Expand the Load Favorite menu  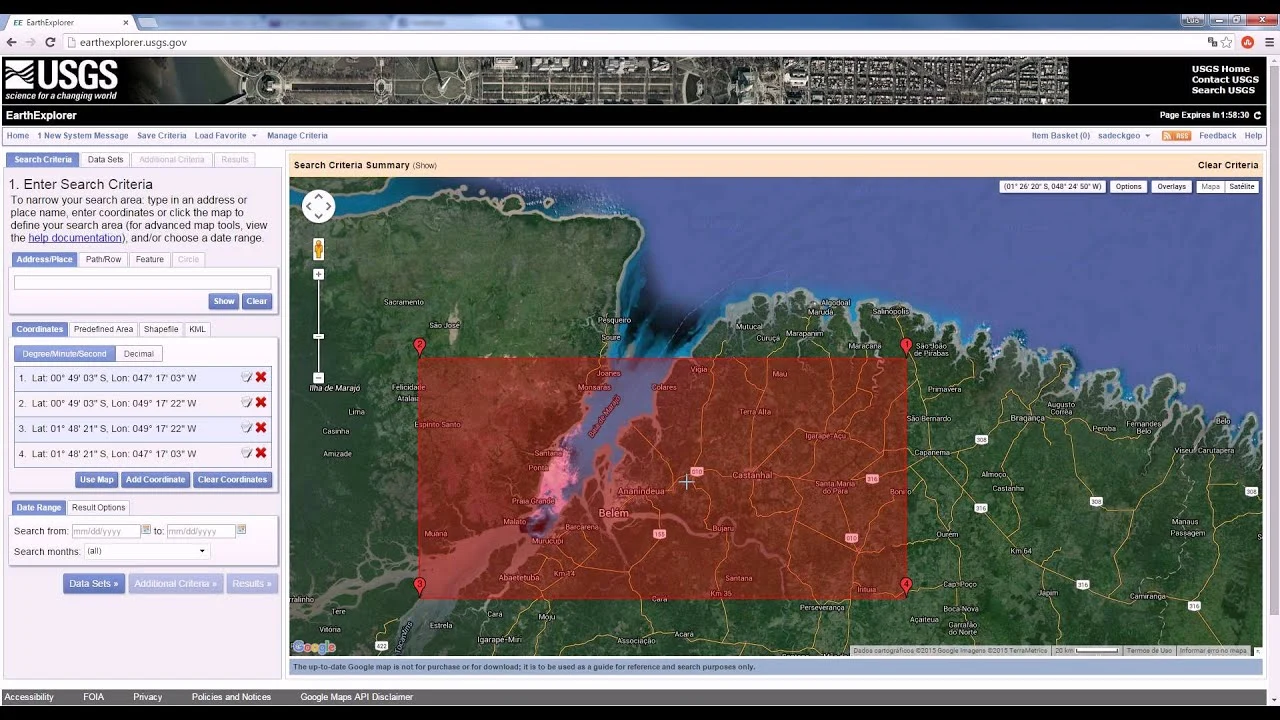(225, 136)
